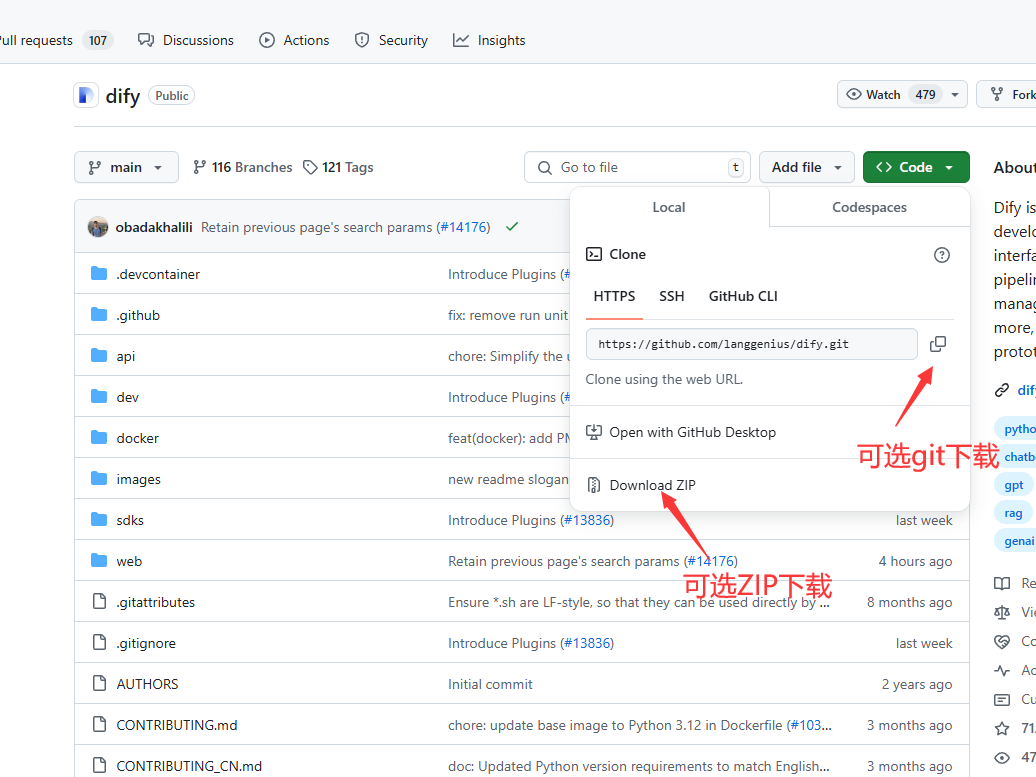Screen dimensions: 1036x777
Task: Click the web folder icon
Action: [x=99, y=560]
